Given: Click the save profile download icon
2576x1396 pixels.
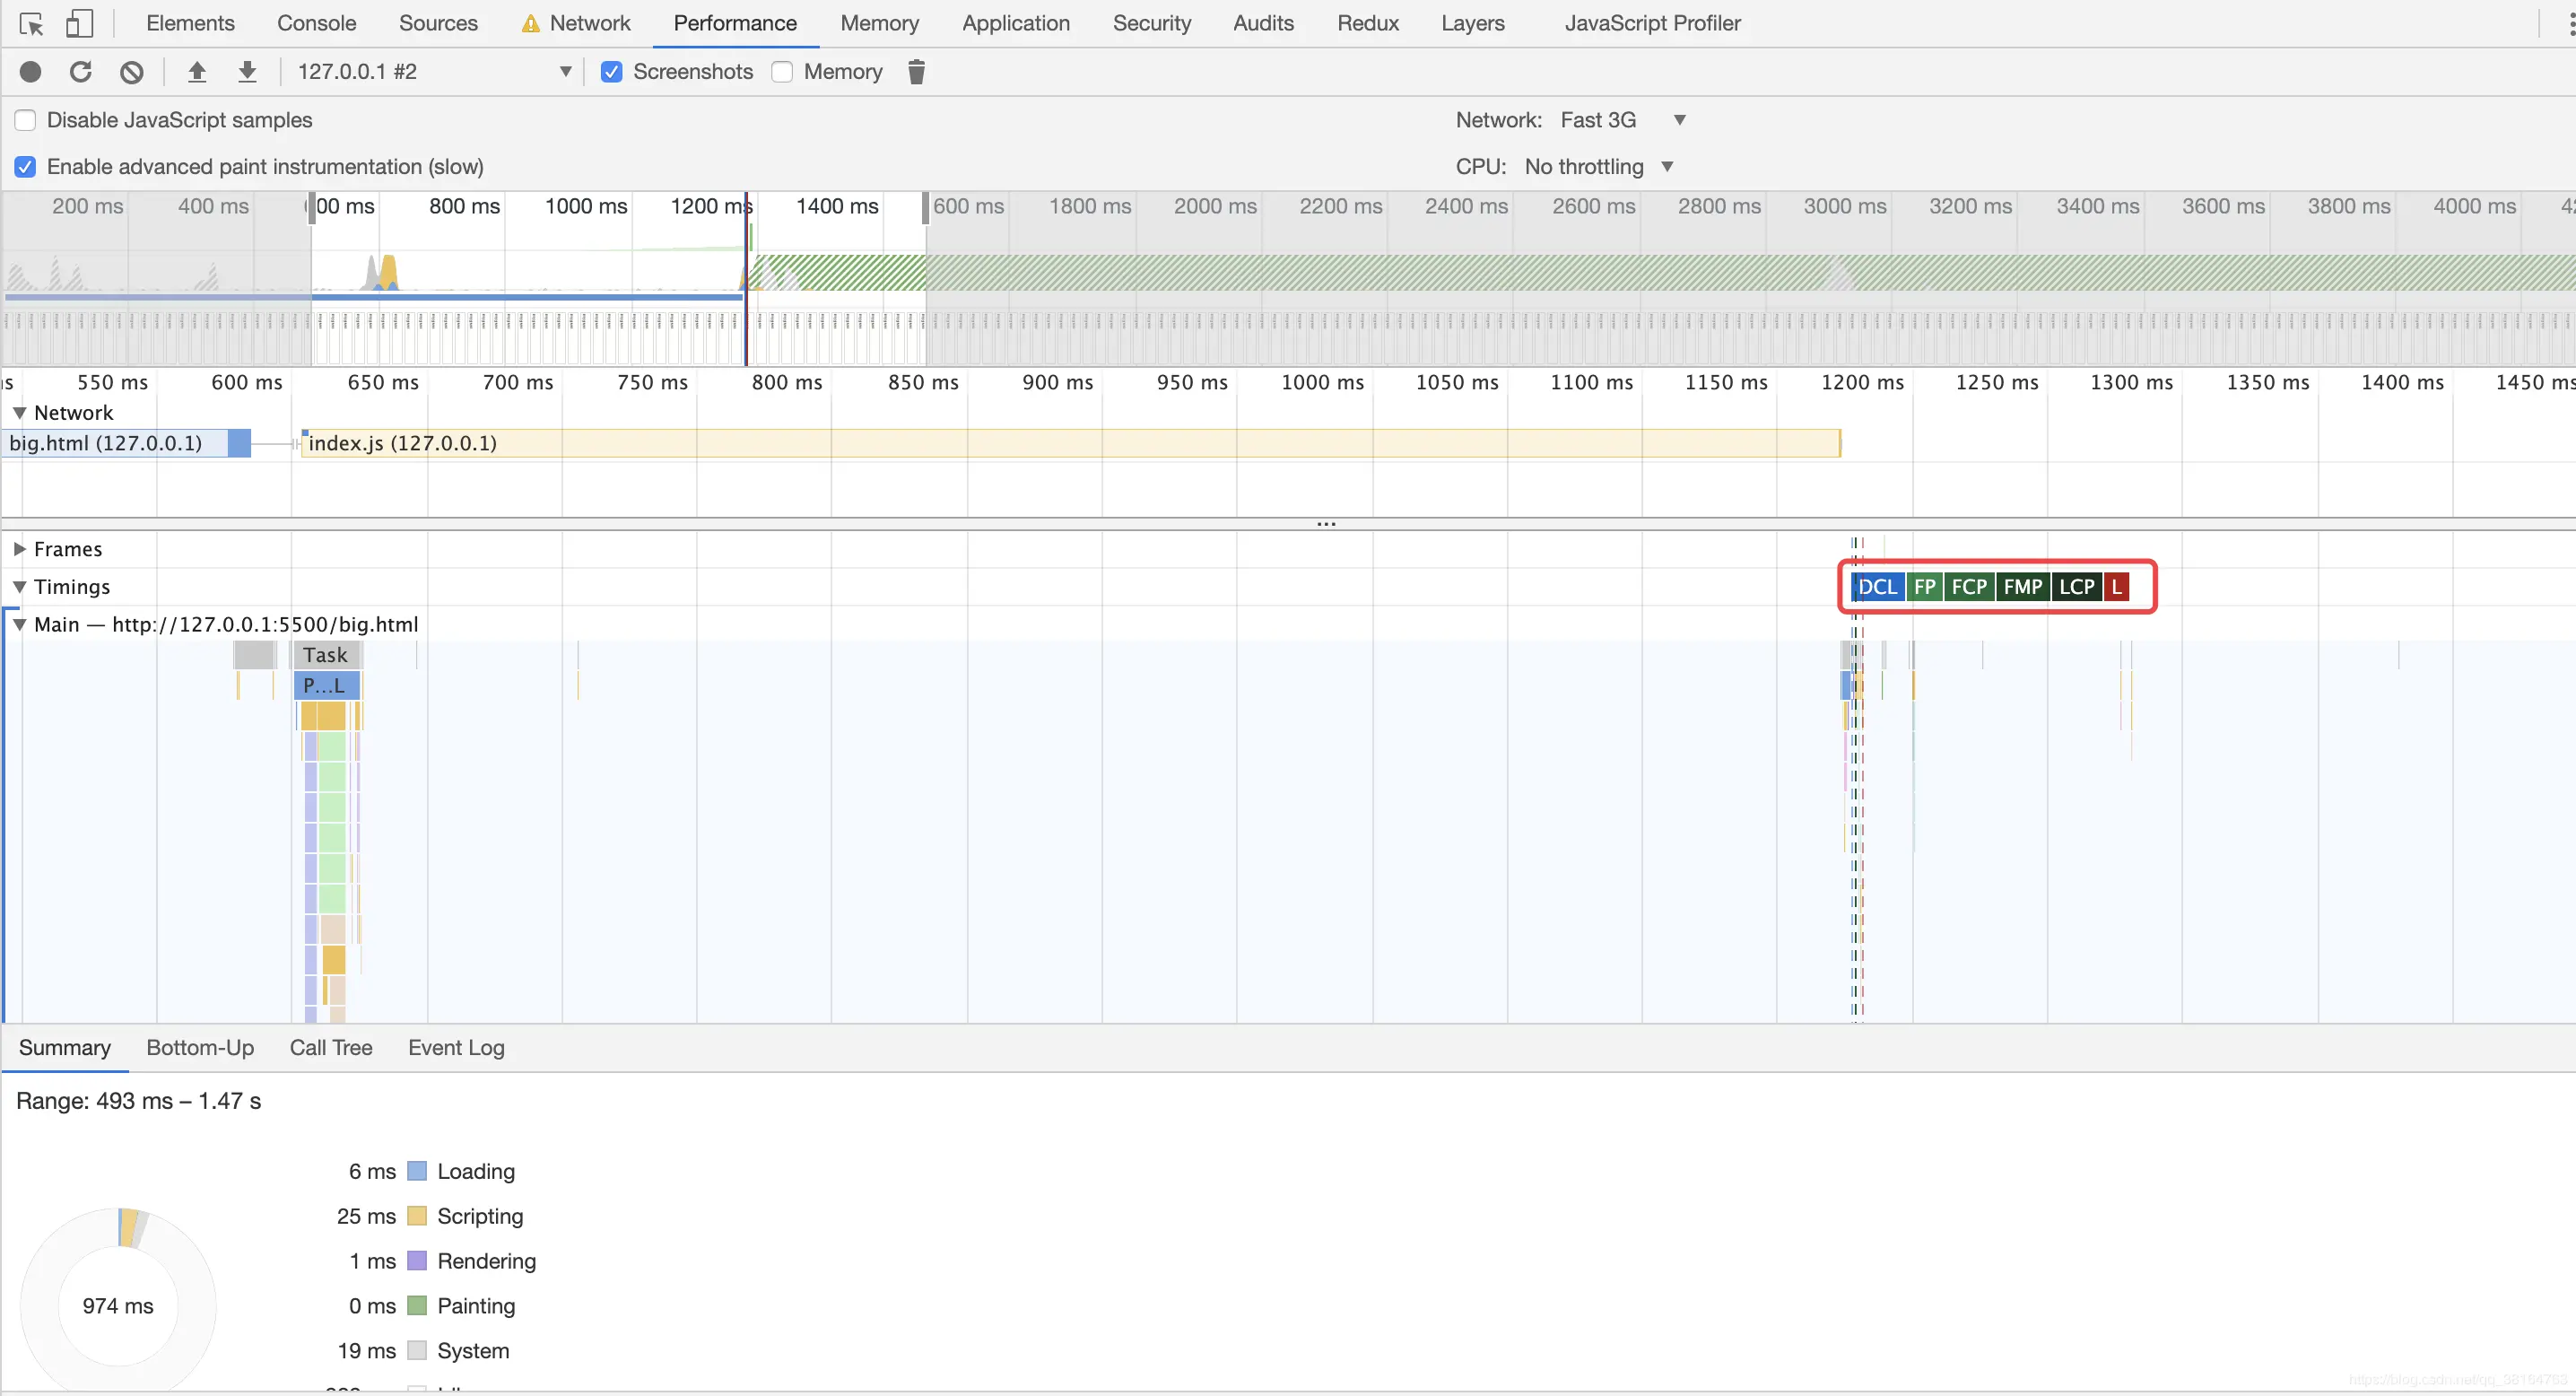Looking at the screenshot, I should point(247,71).
